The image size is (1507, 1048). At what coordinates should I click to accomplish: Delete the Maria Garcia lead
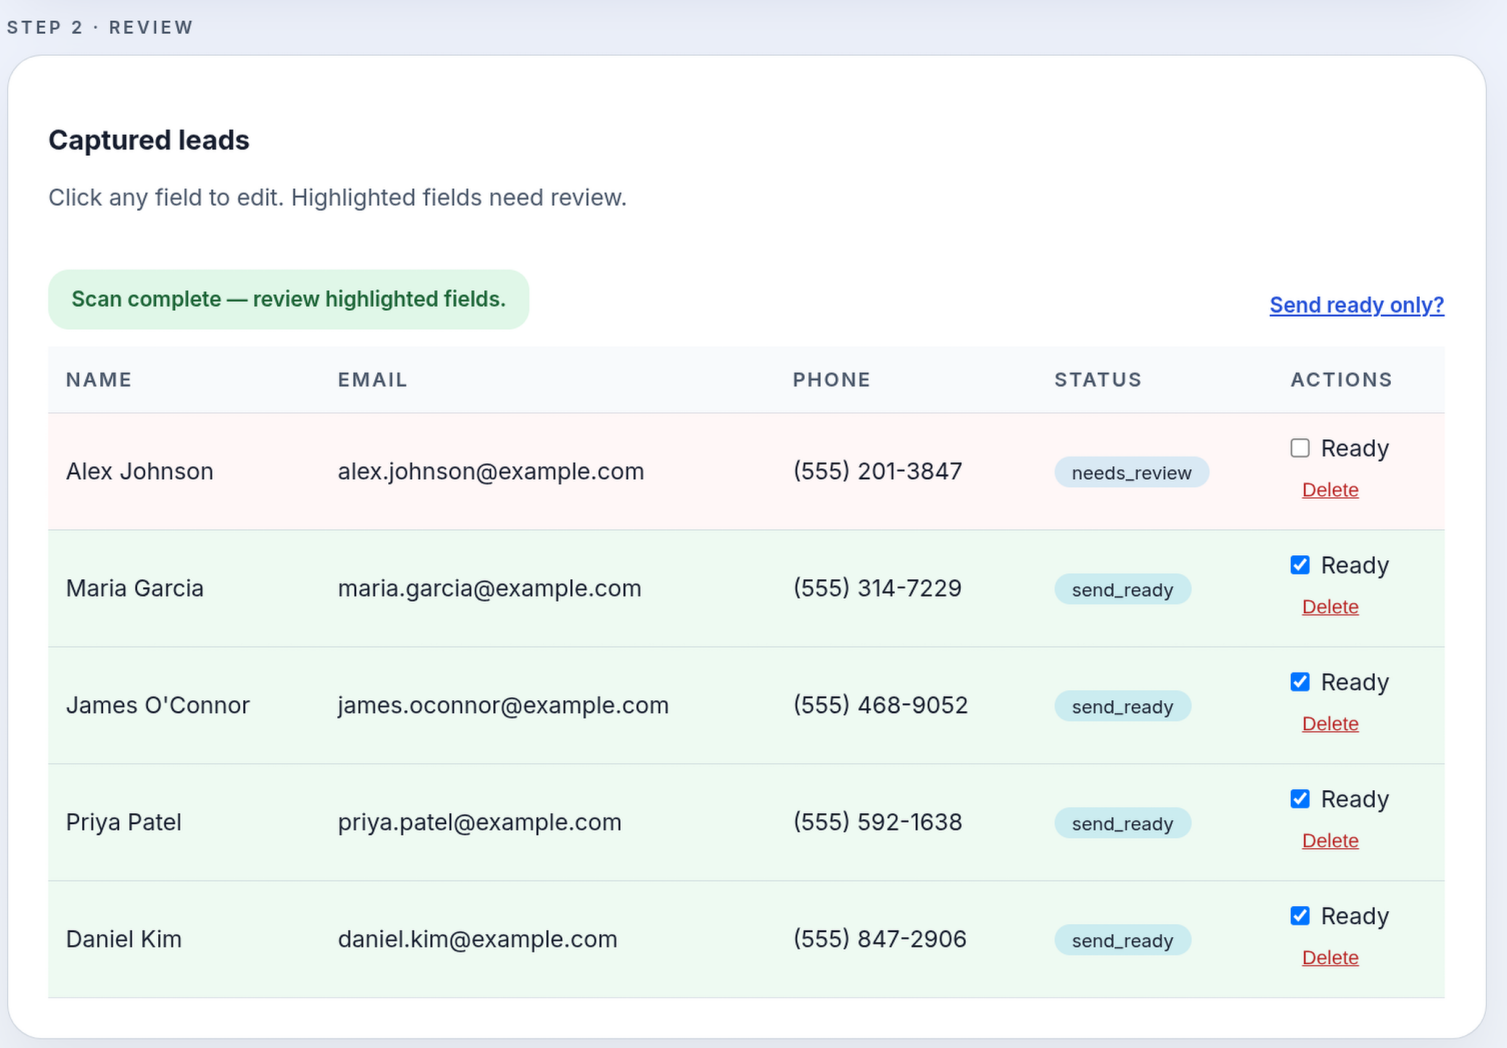click(x=1329, y=607)
